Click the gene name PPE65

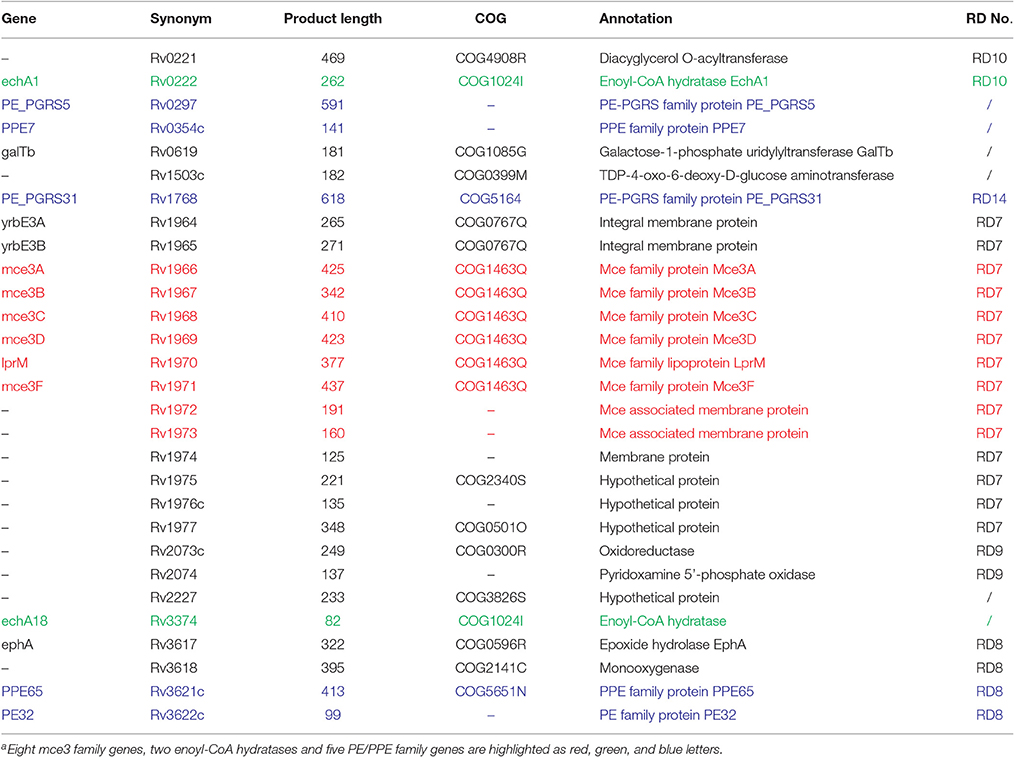(x=22, y=691)
